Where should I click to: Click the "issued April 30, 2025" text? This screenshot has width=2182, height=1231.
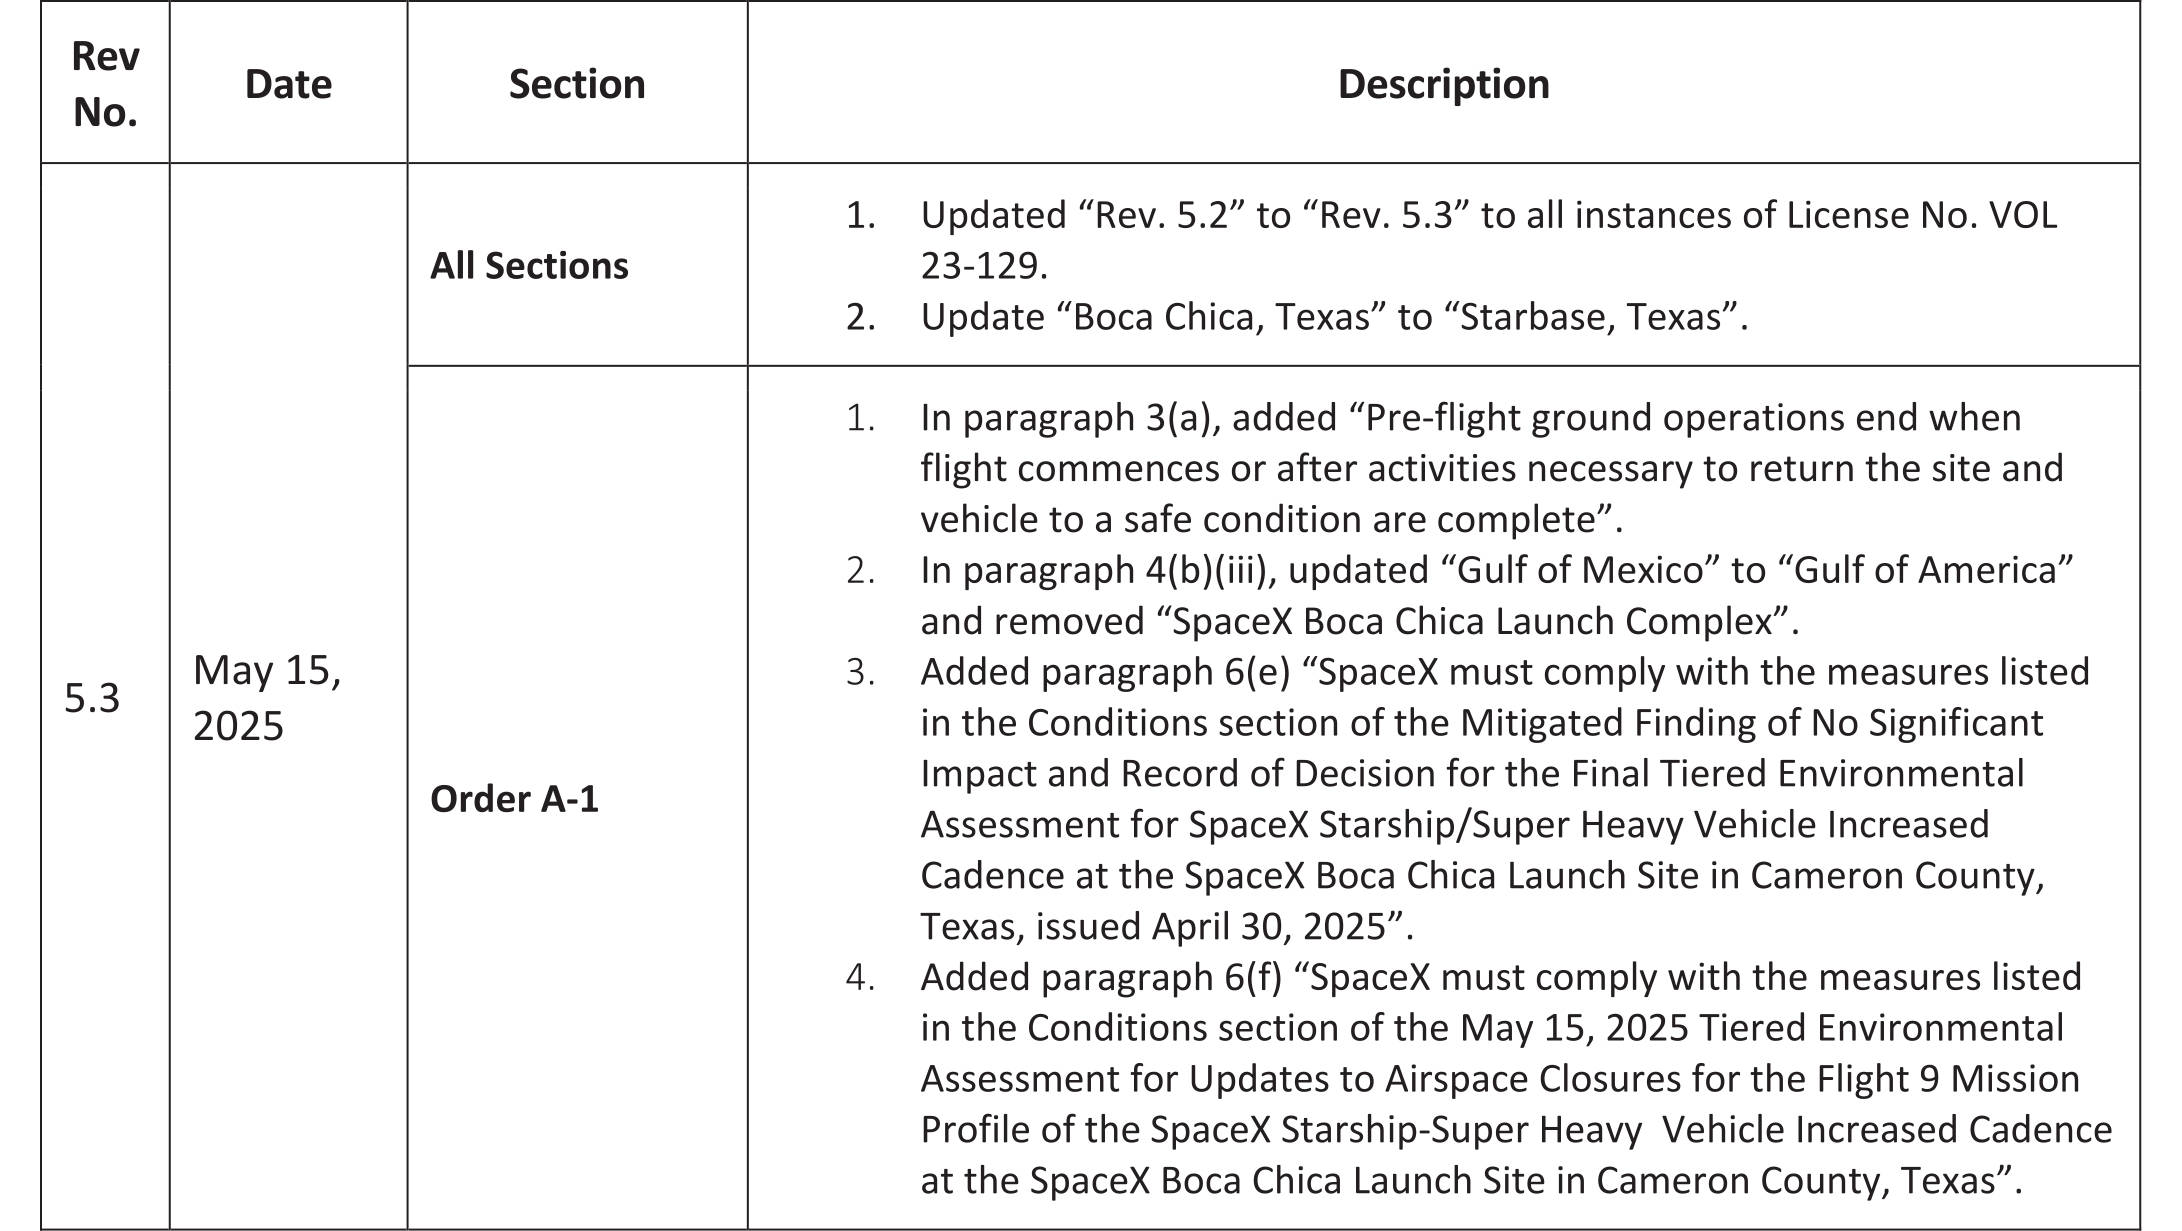coord(1223,926)
